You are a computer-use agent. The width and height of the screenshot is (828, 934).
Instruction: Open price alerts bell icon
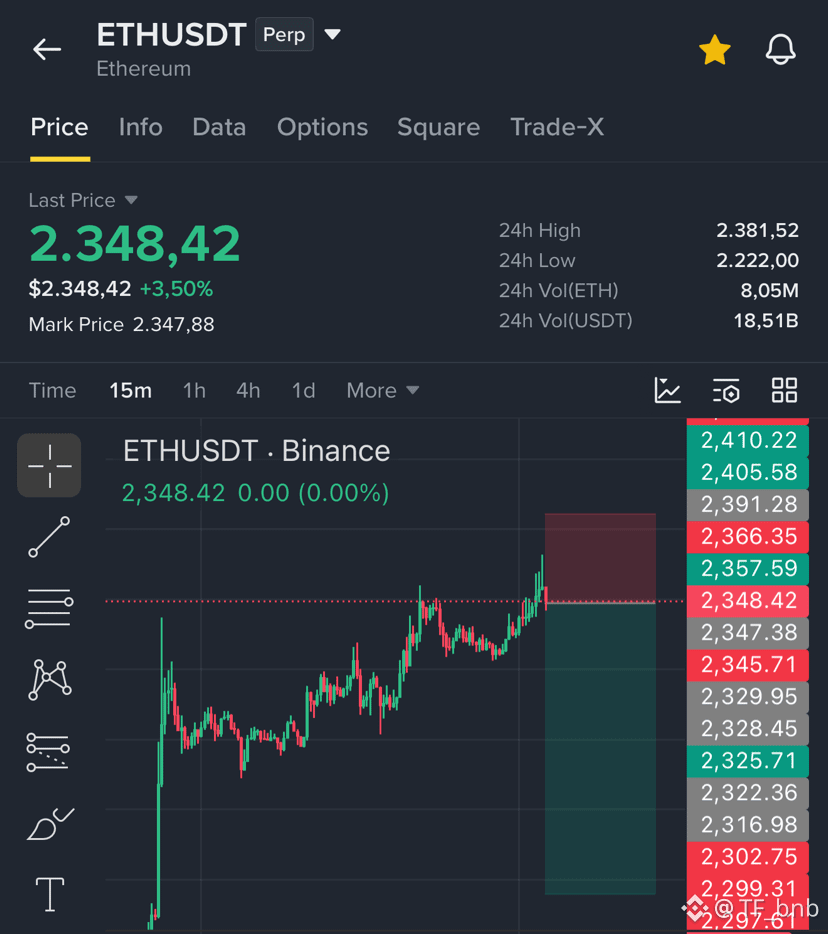780,50
